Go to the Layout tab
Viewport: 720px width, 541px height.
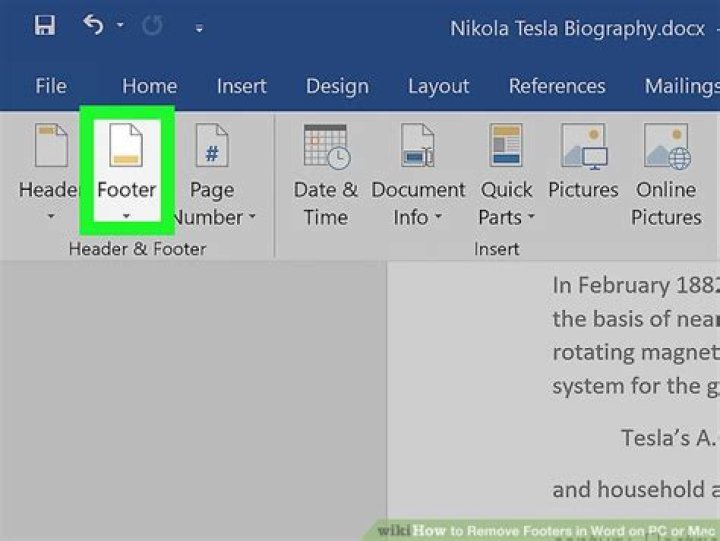pos(439,86)
